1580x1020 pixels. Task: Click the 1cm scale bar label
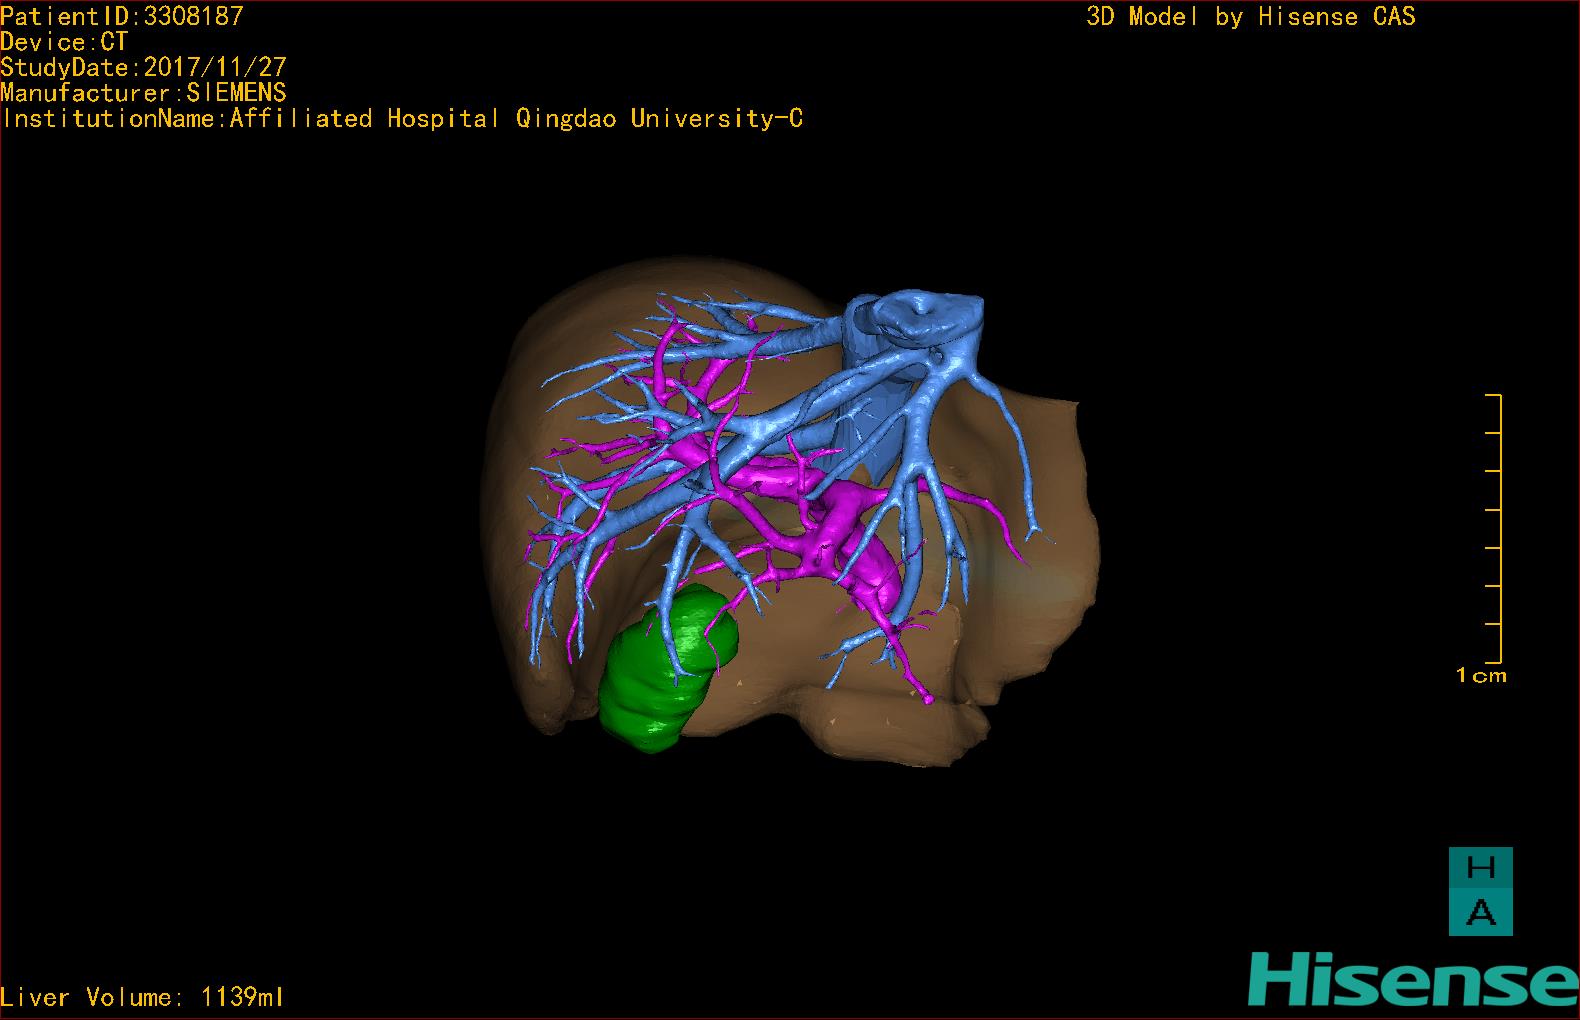[x=1481, y=676]
